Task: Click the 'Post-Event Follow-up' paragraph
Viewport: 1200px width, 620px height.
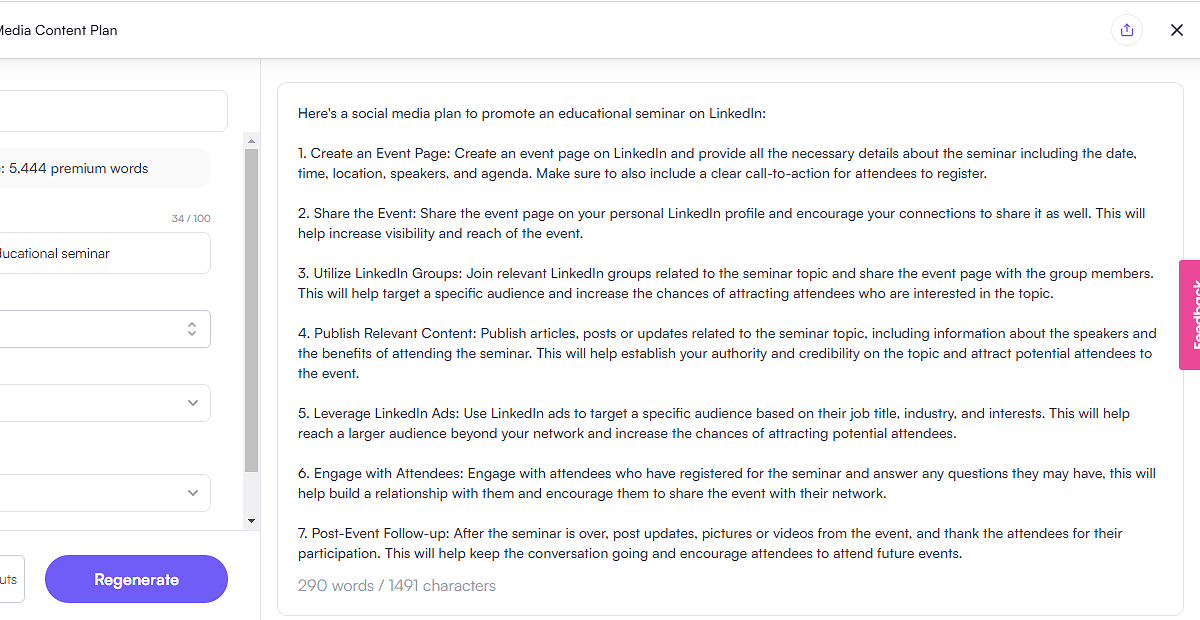Action: 710,544
